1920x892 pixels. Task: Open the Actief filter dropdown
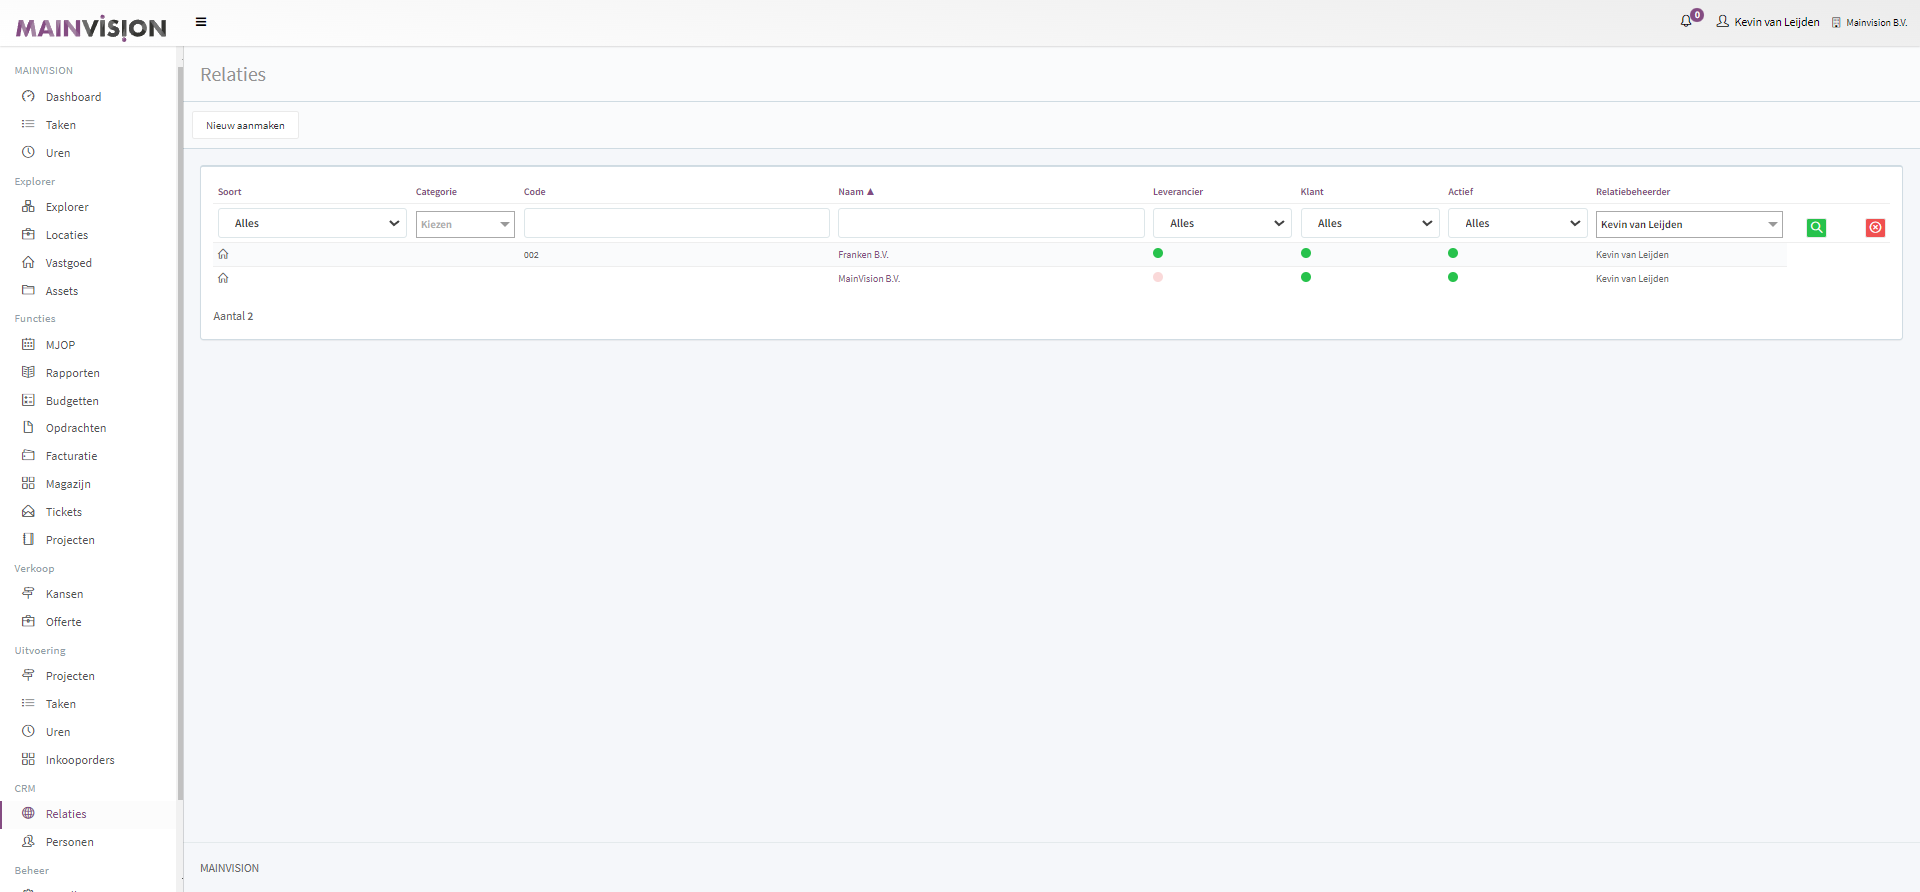(x=1517, y=223)
